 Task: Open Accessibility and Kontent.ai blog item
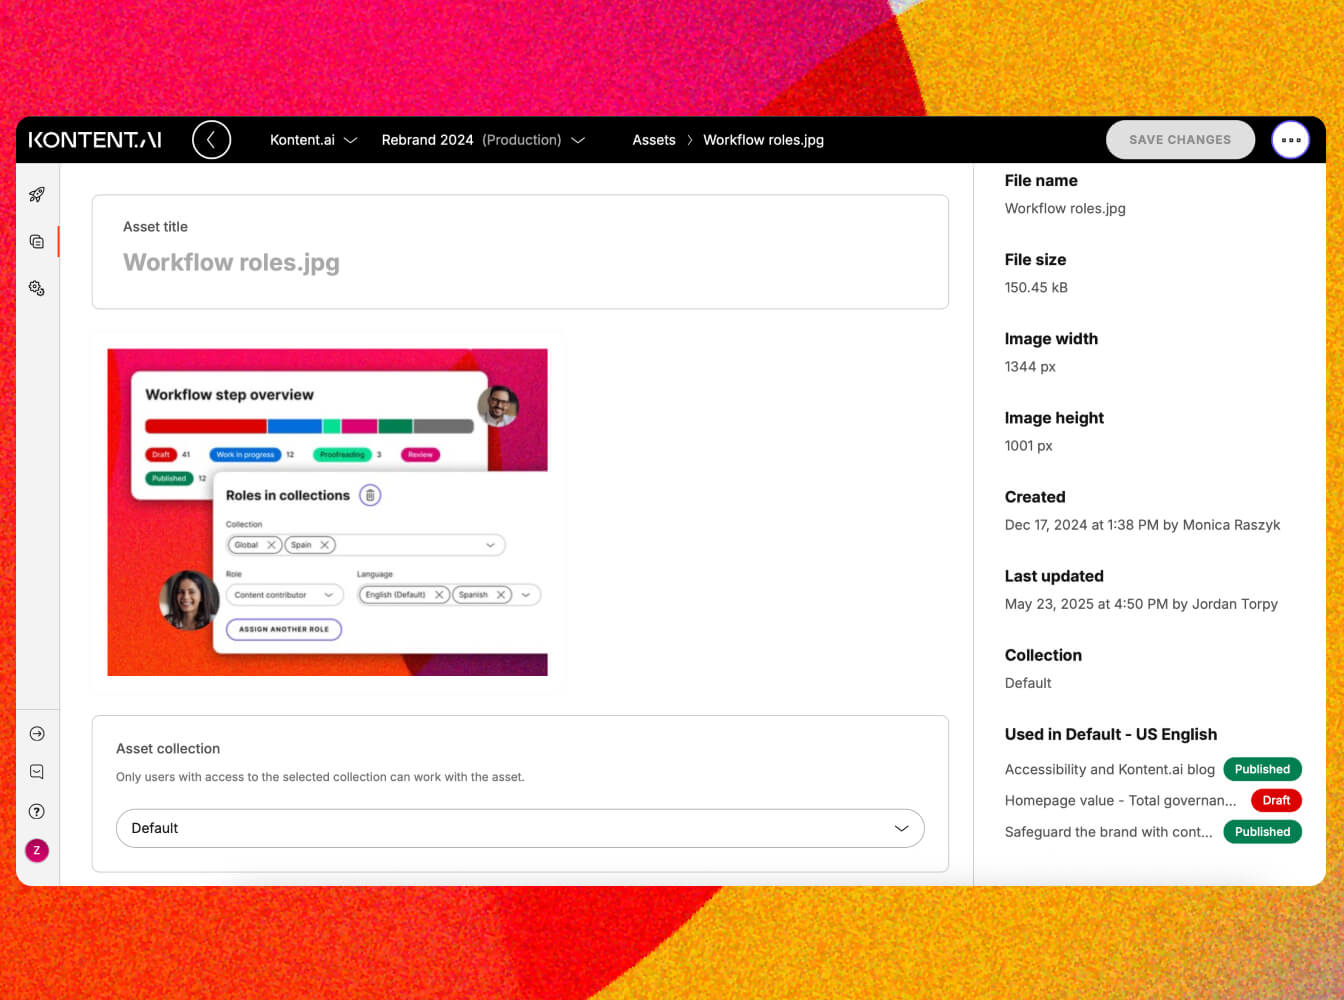(x=1109, y=769)
